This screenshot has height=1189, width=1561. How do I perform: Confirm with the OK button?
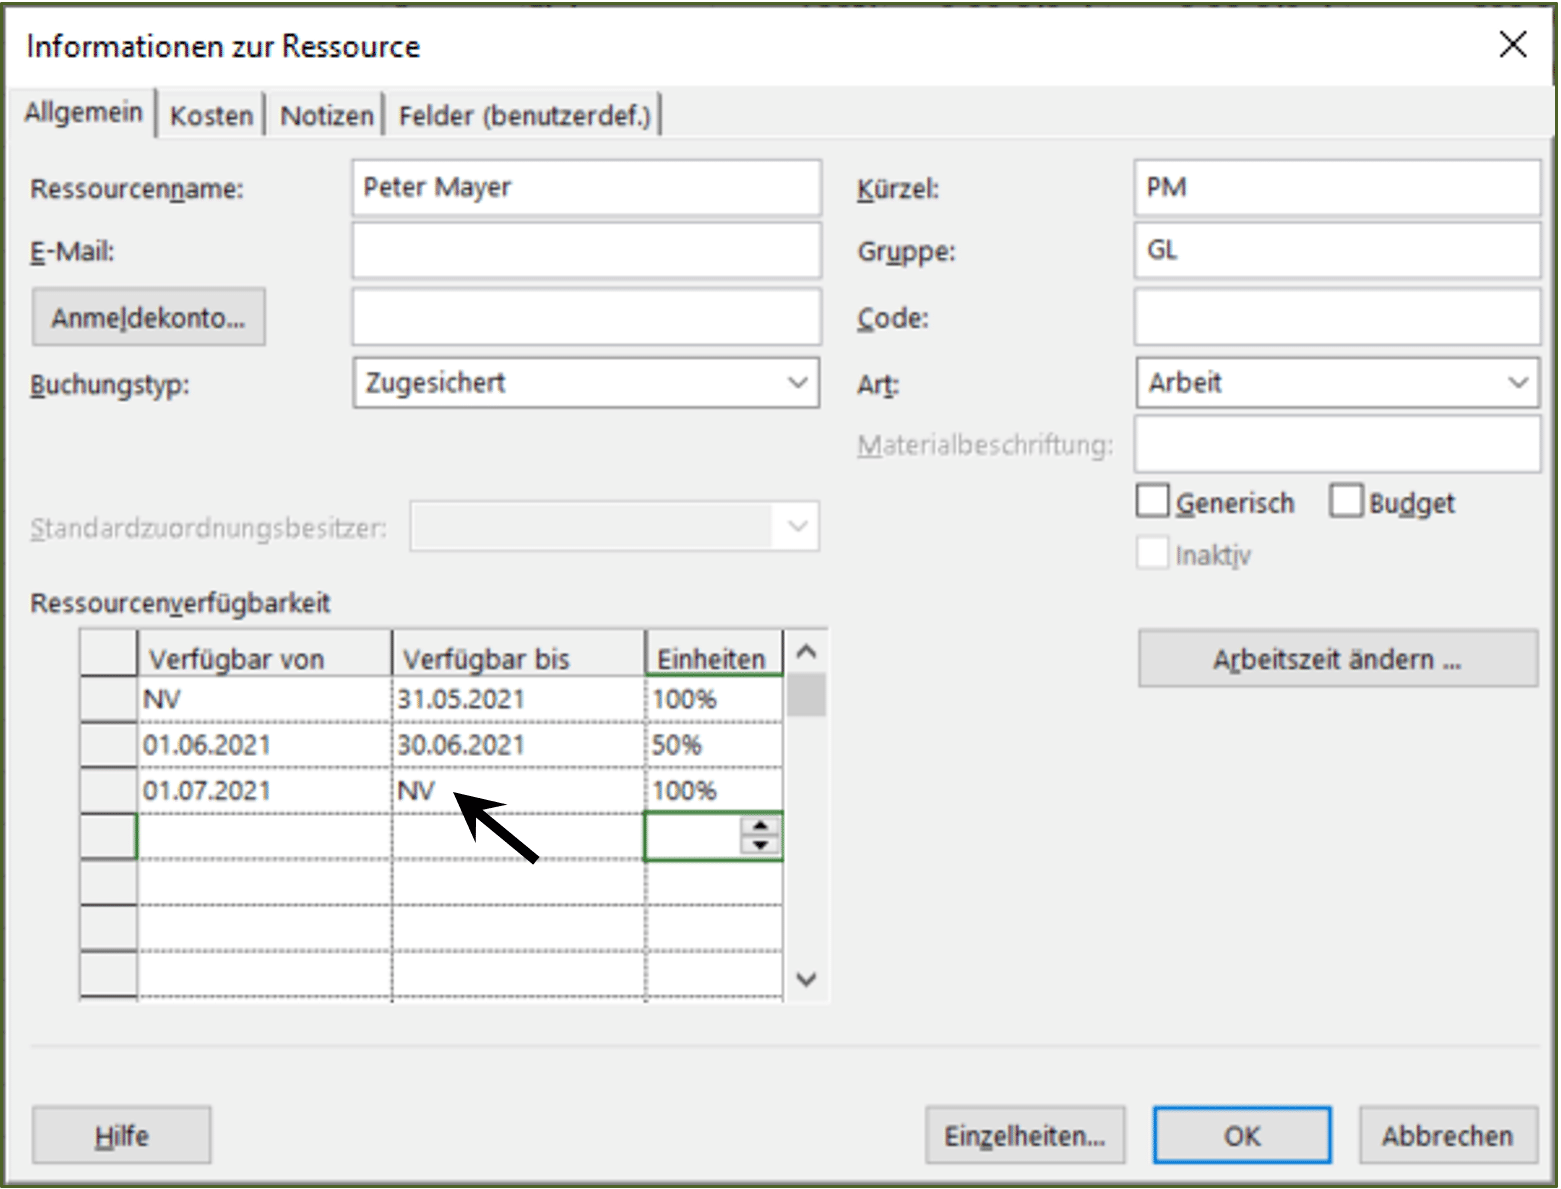(1242, 1135)
